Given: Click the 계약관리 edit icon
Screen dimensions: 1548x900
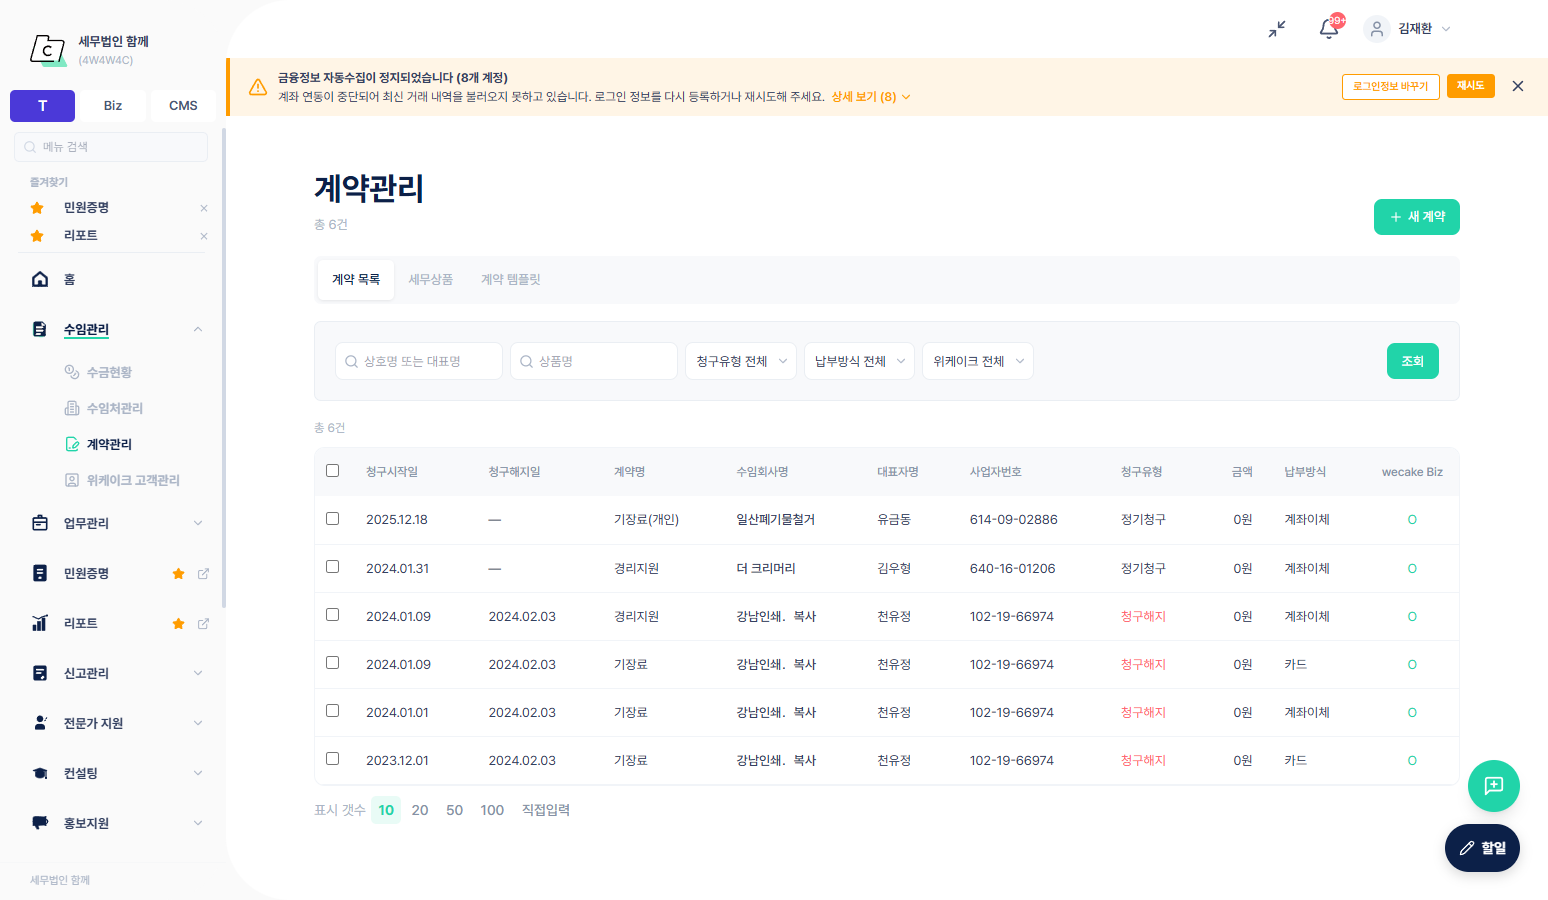Looking at the screenshot, I should click(x=72, y=444).
